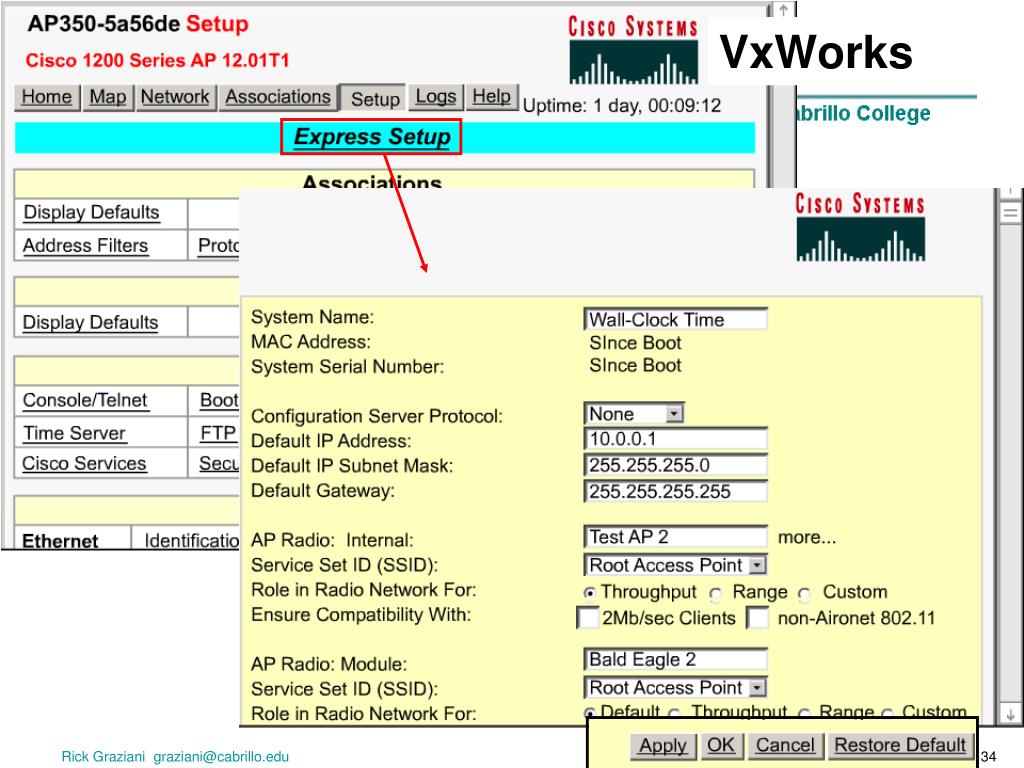Image resolution: width=1024 pixels, height=768 pixels.
Task: Click the Uptime: 1 day, 00:09:12 text
Action: tap(622, 106)
